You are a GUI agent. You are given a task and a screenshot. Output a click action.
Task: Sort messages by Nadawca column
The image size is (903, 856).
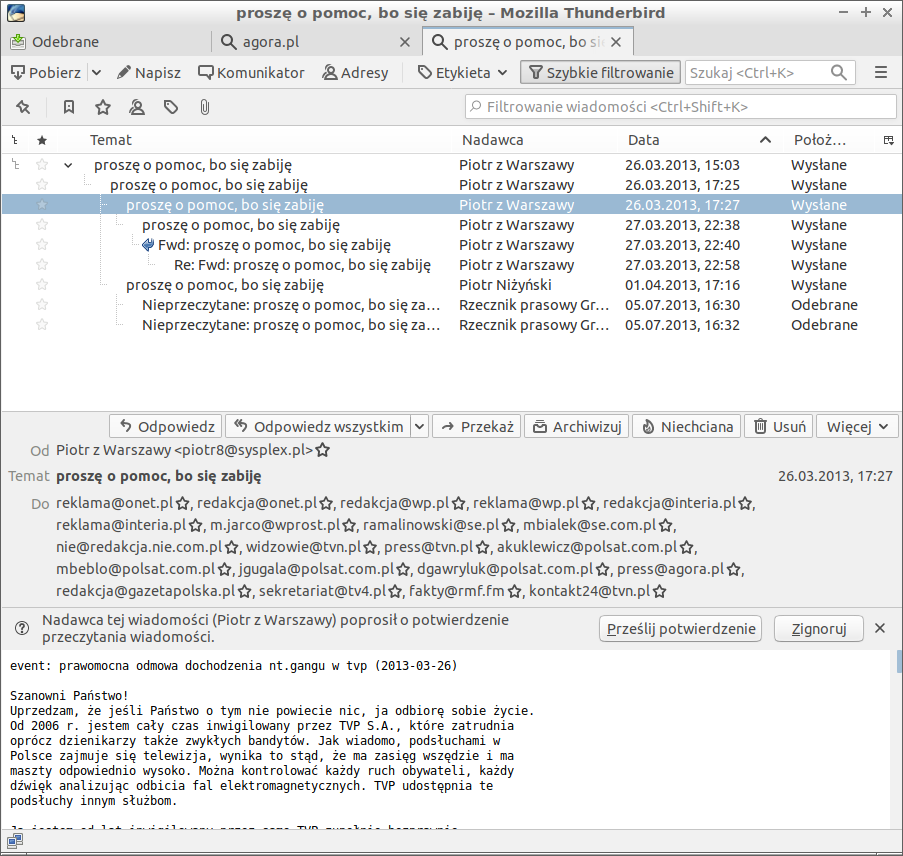pyautogui.click(x=492, y=140)
